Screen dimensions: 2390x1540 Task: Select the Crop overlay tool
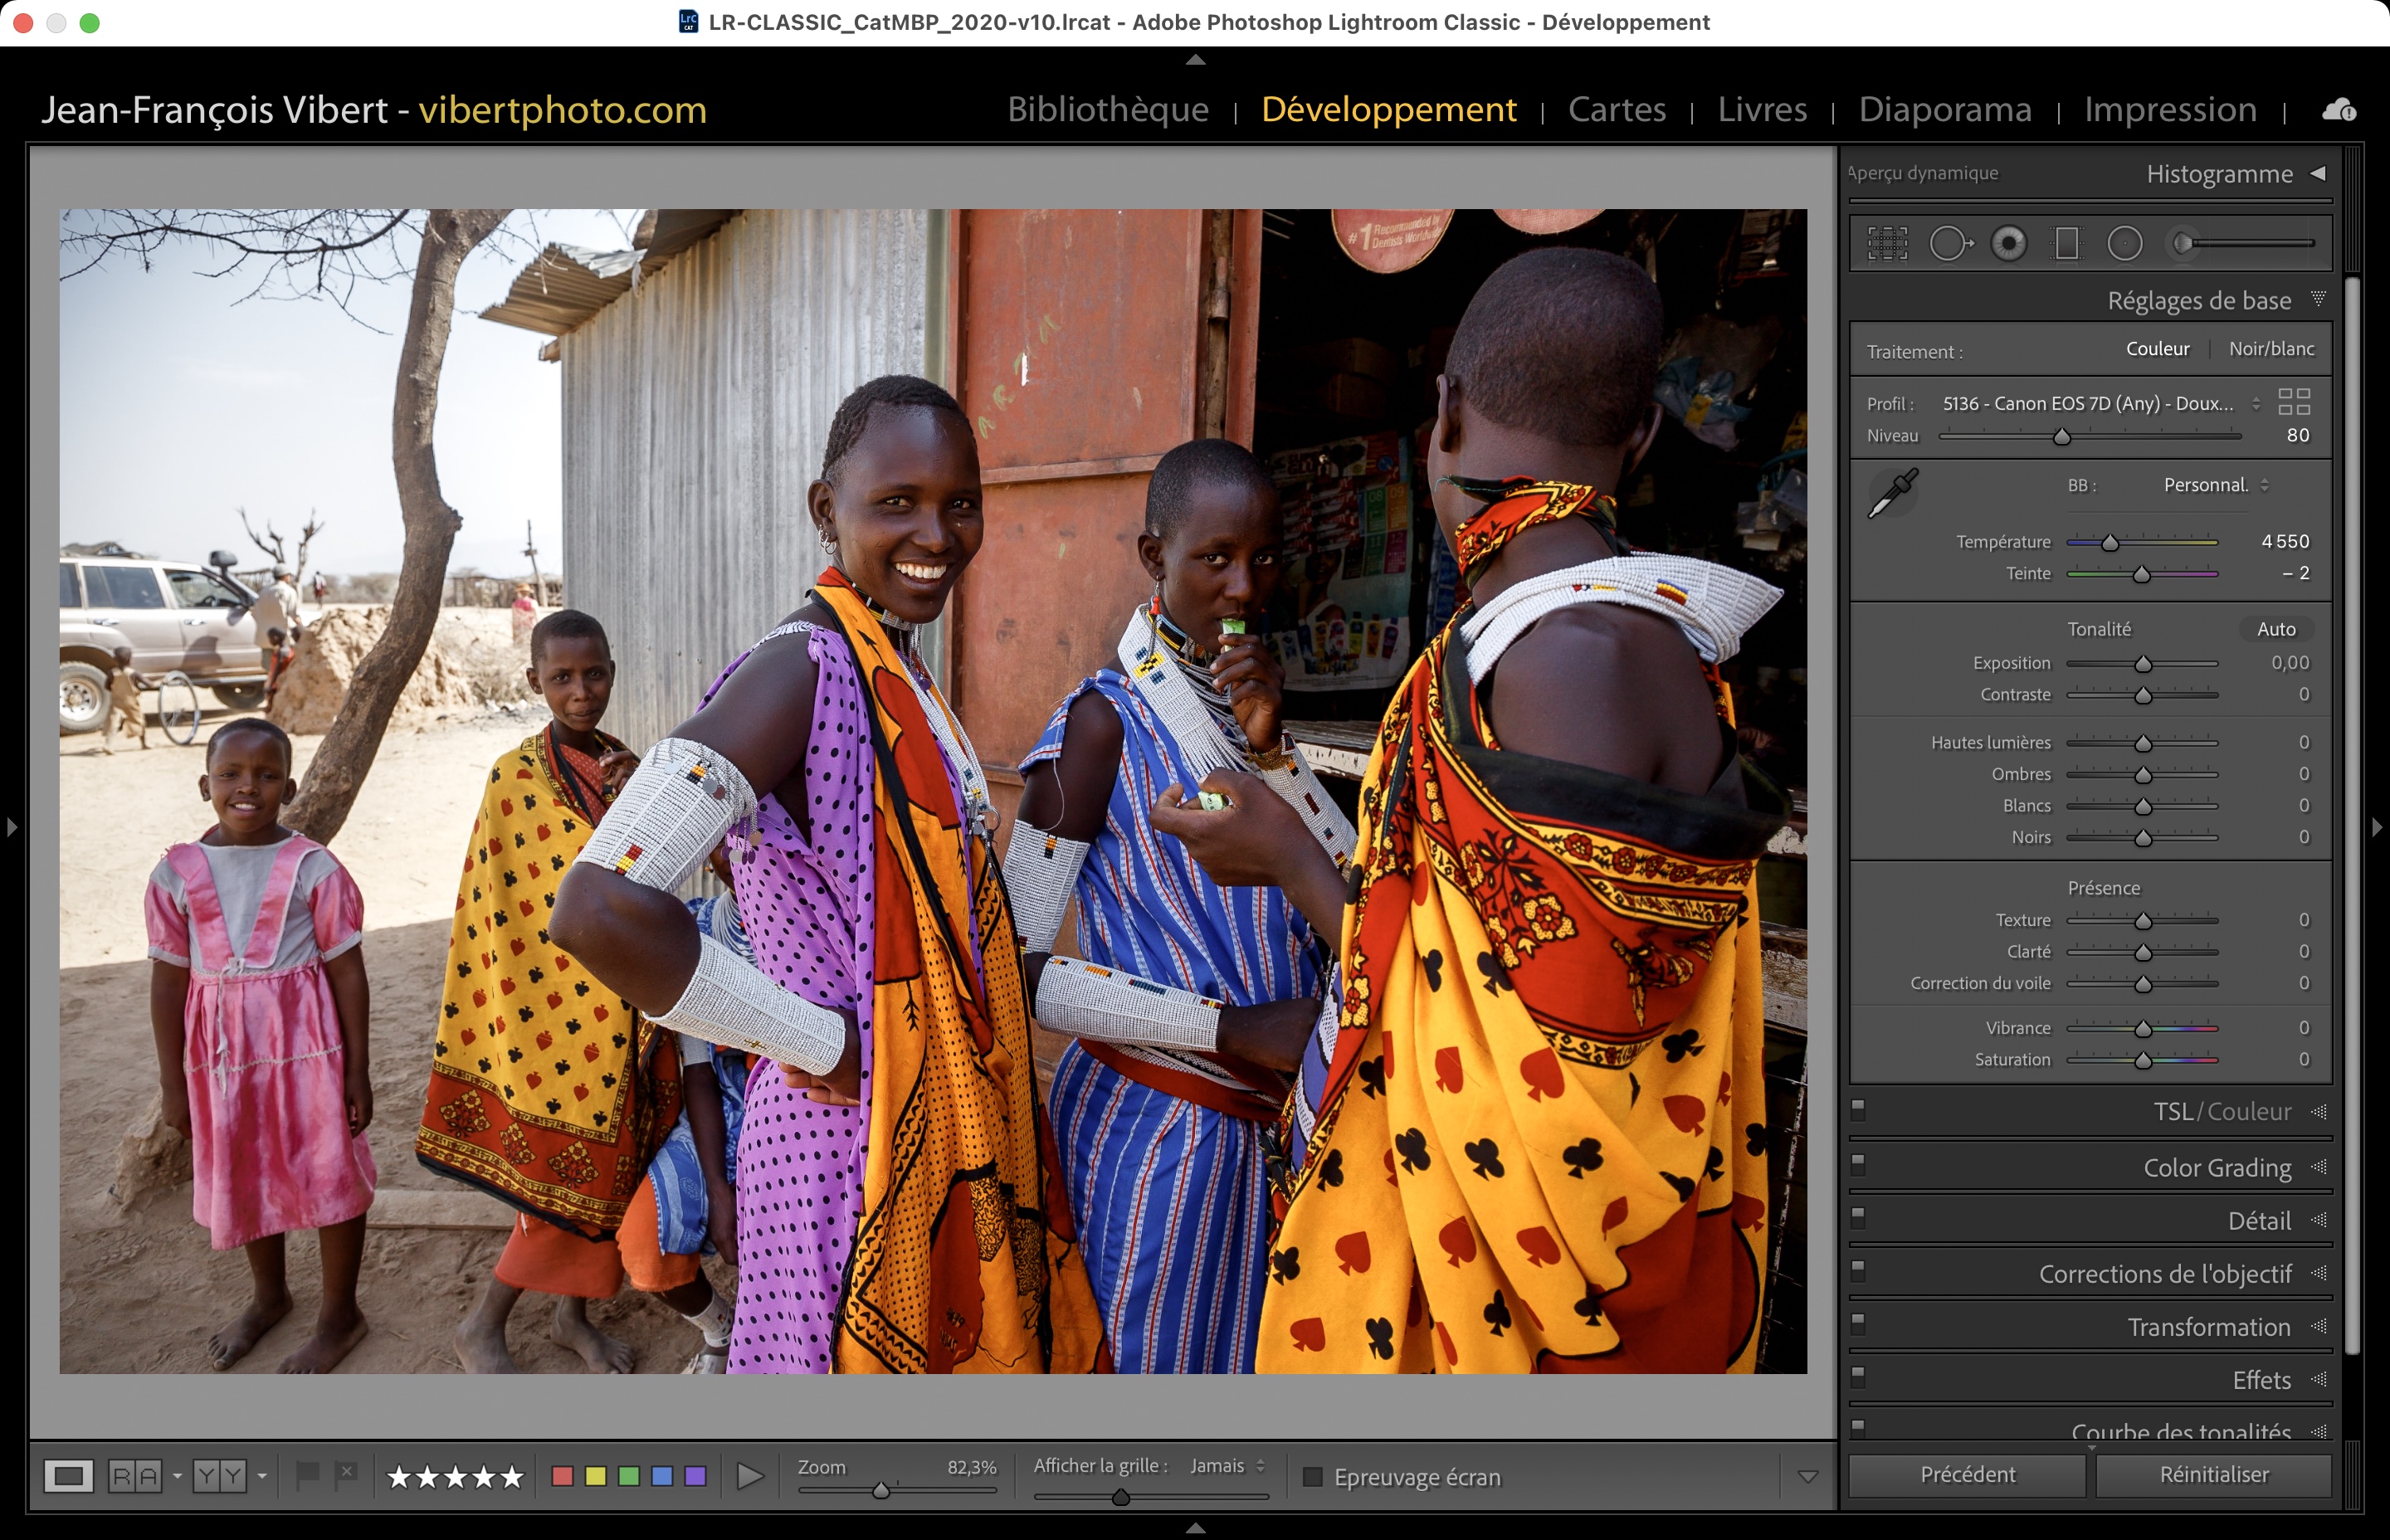(x=1887, y=243)
